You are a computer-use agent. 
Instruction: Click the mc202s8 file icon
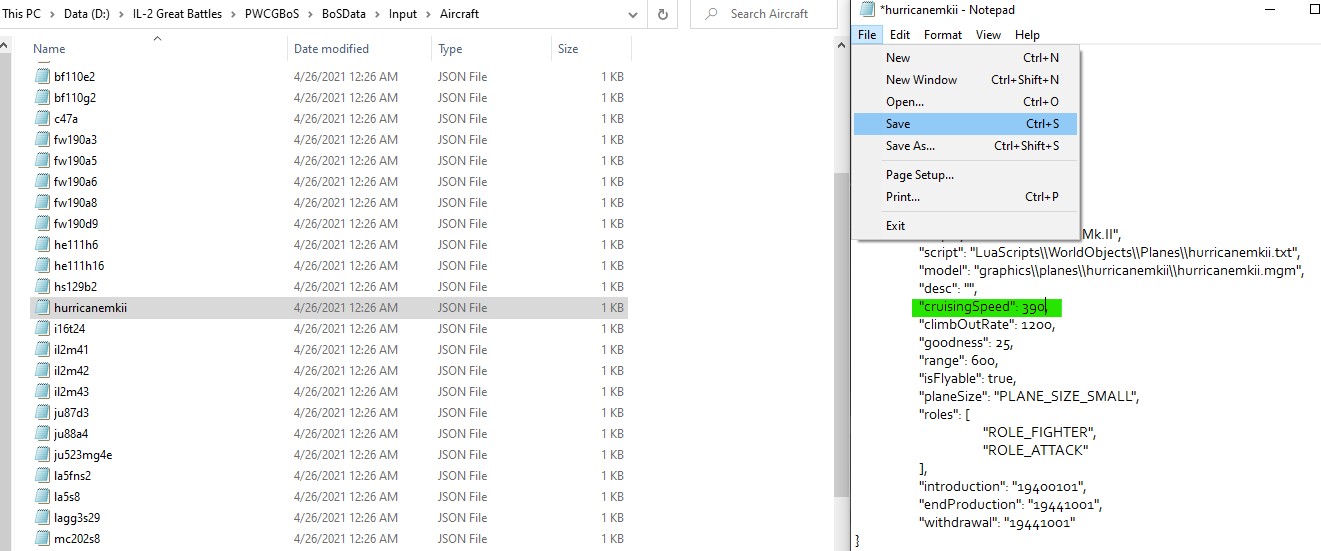[42, 539]
